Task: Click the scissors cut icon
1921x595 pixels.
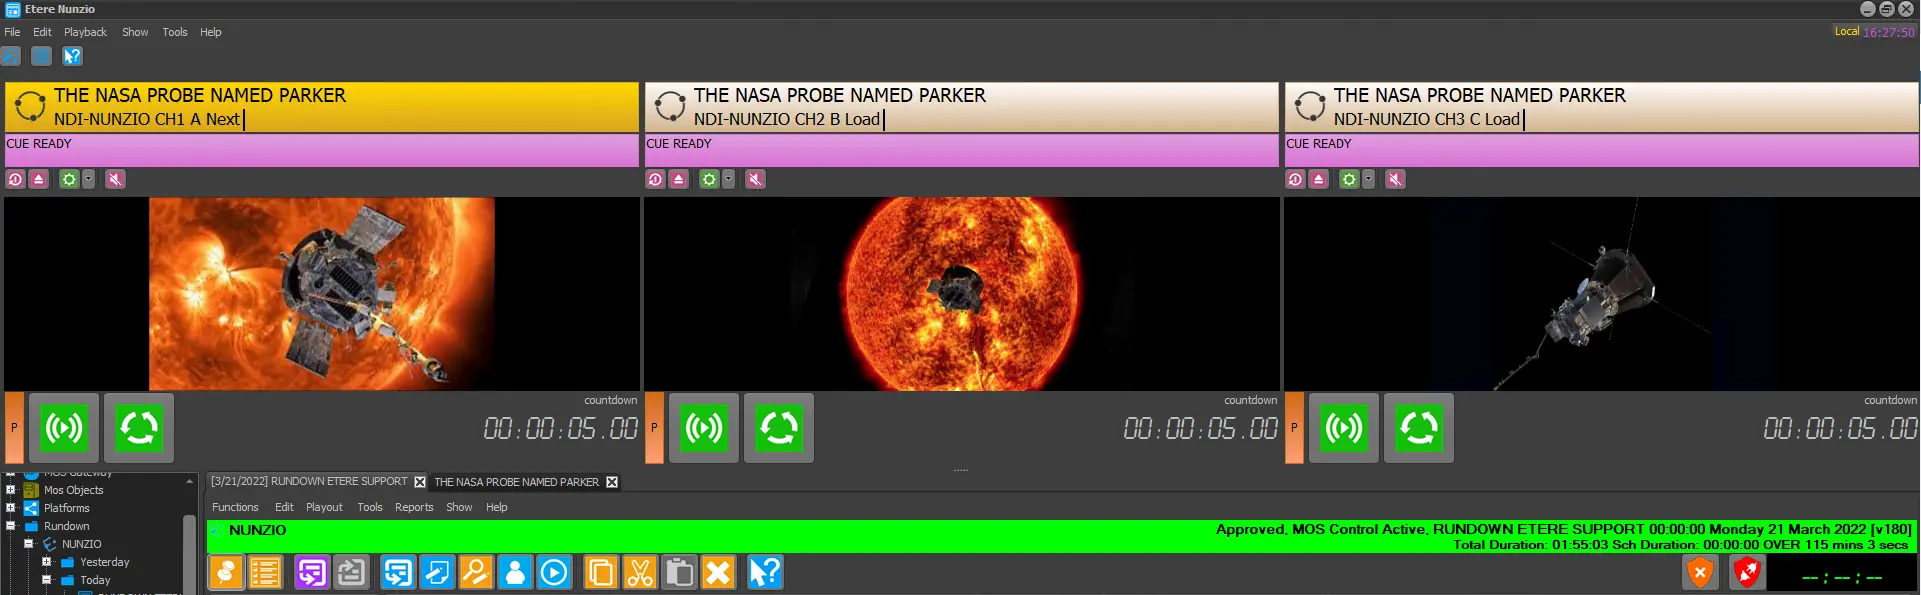Action: point(639,573)
